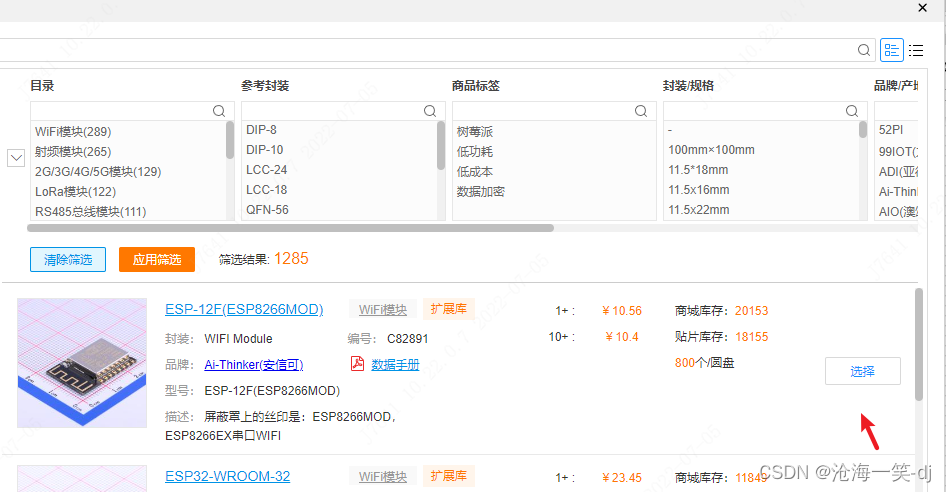
Task: Switch to compact list view icon
Action: 916,50
